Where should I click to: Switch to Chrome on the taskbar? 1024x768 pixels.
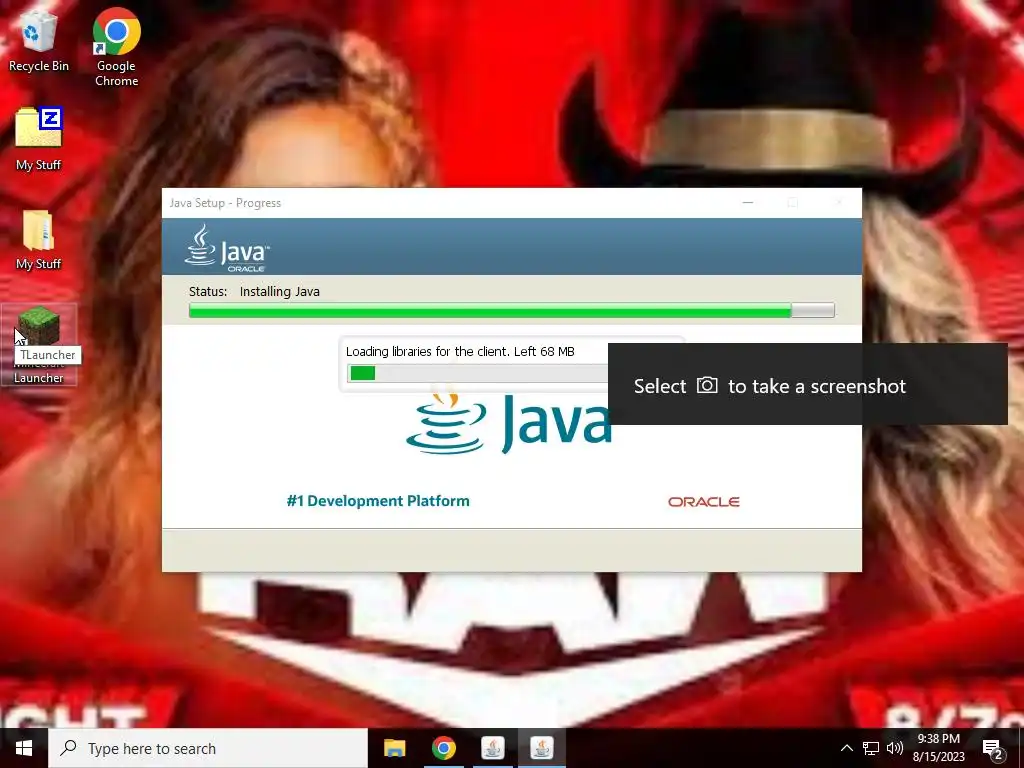point(443,748)
